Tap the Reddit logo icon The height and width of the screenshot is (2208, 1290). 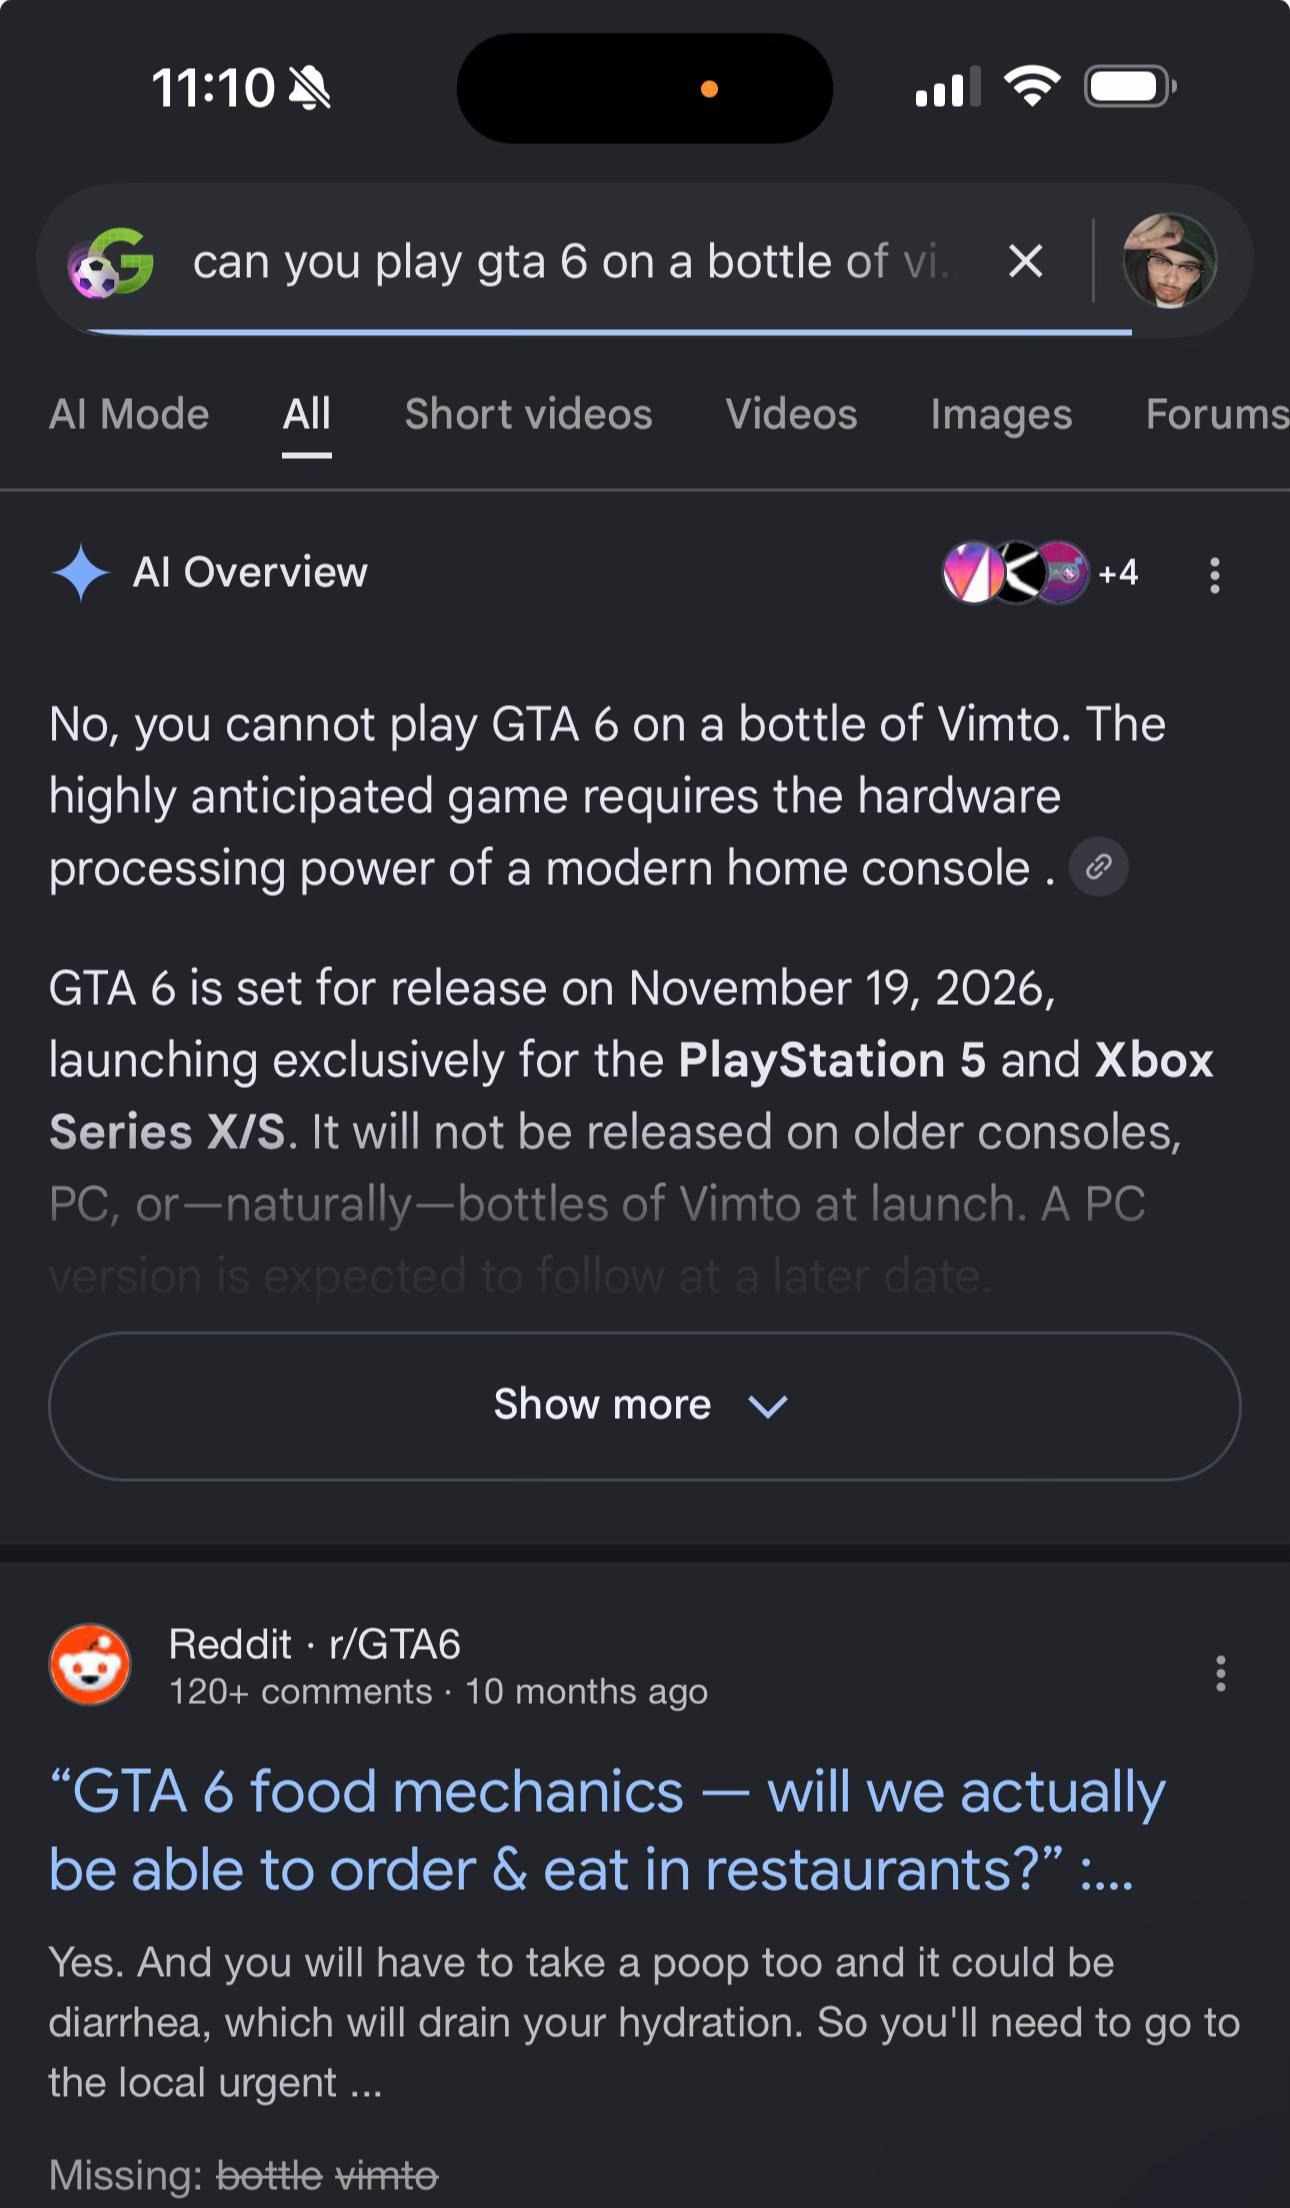[x=90, y=1665]
